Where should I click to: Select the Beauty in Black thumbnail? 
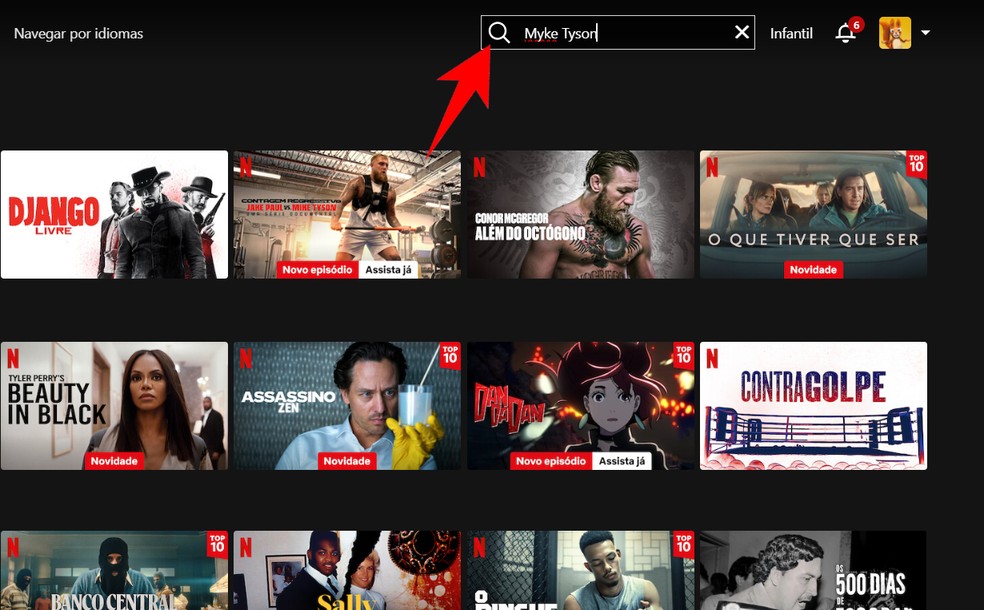(114, 405)
